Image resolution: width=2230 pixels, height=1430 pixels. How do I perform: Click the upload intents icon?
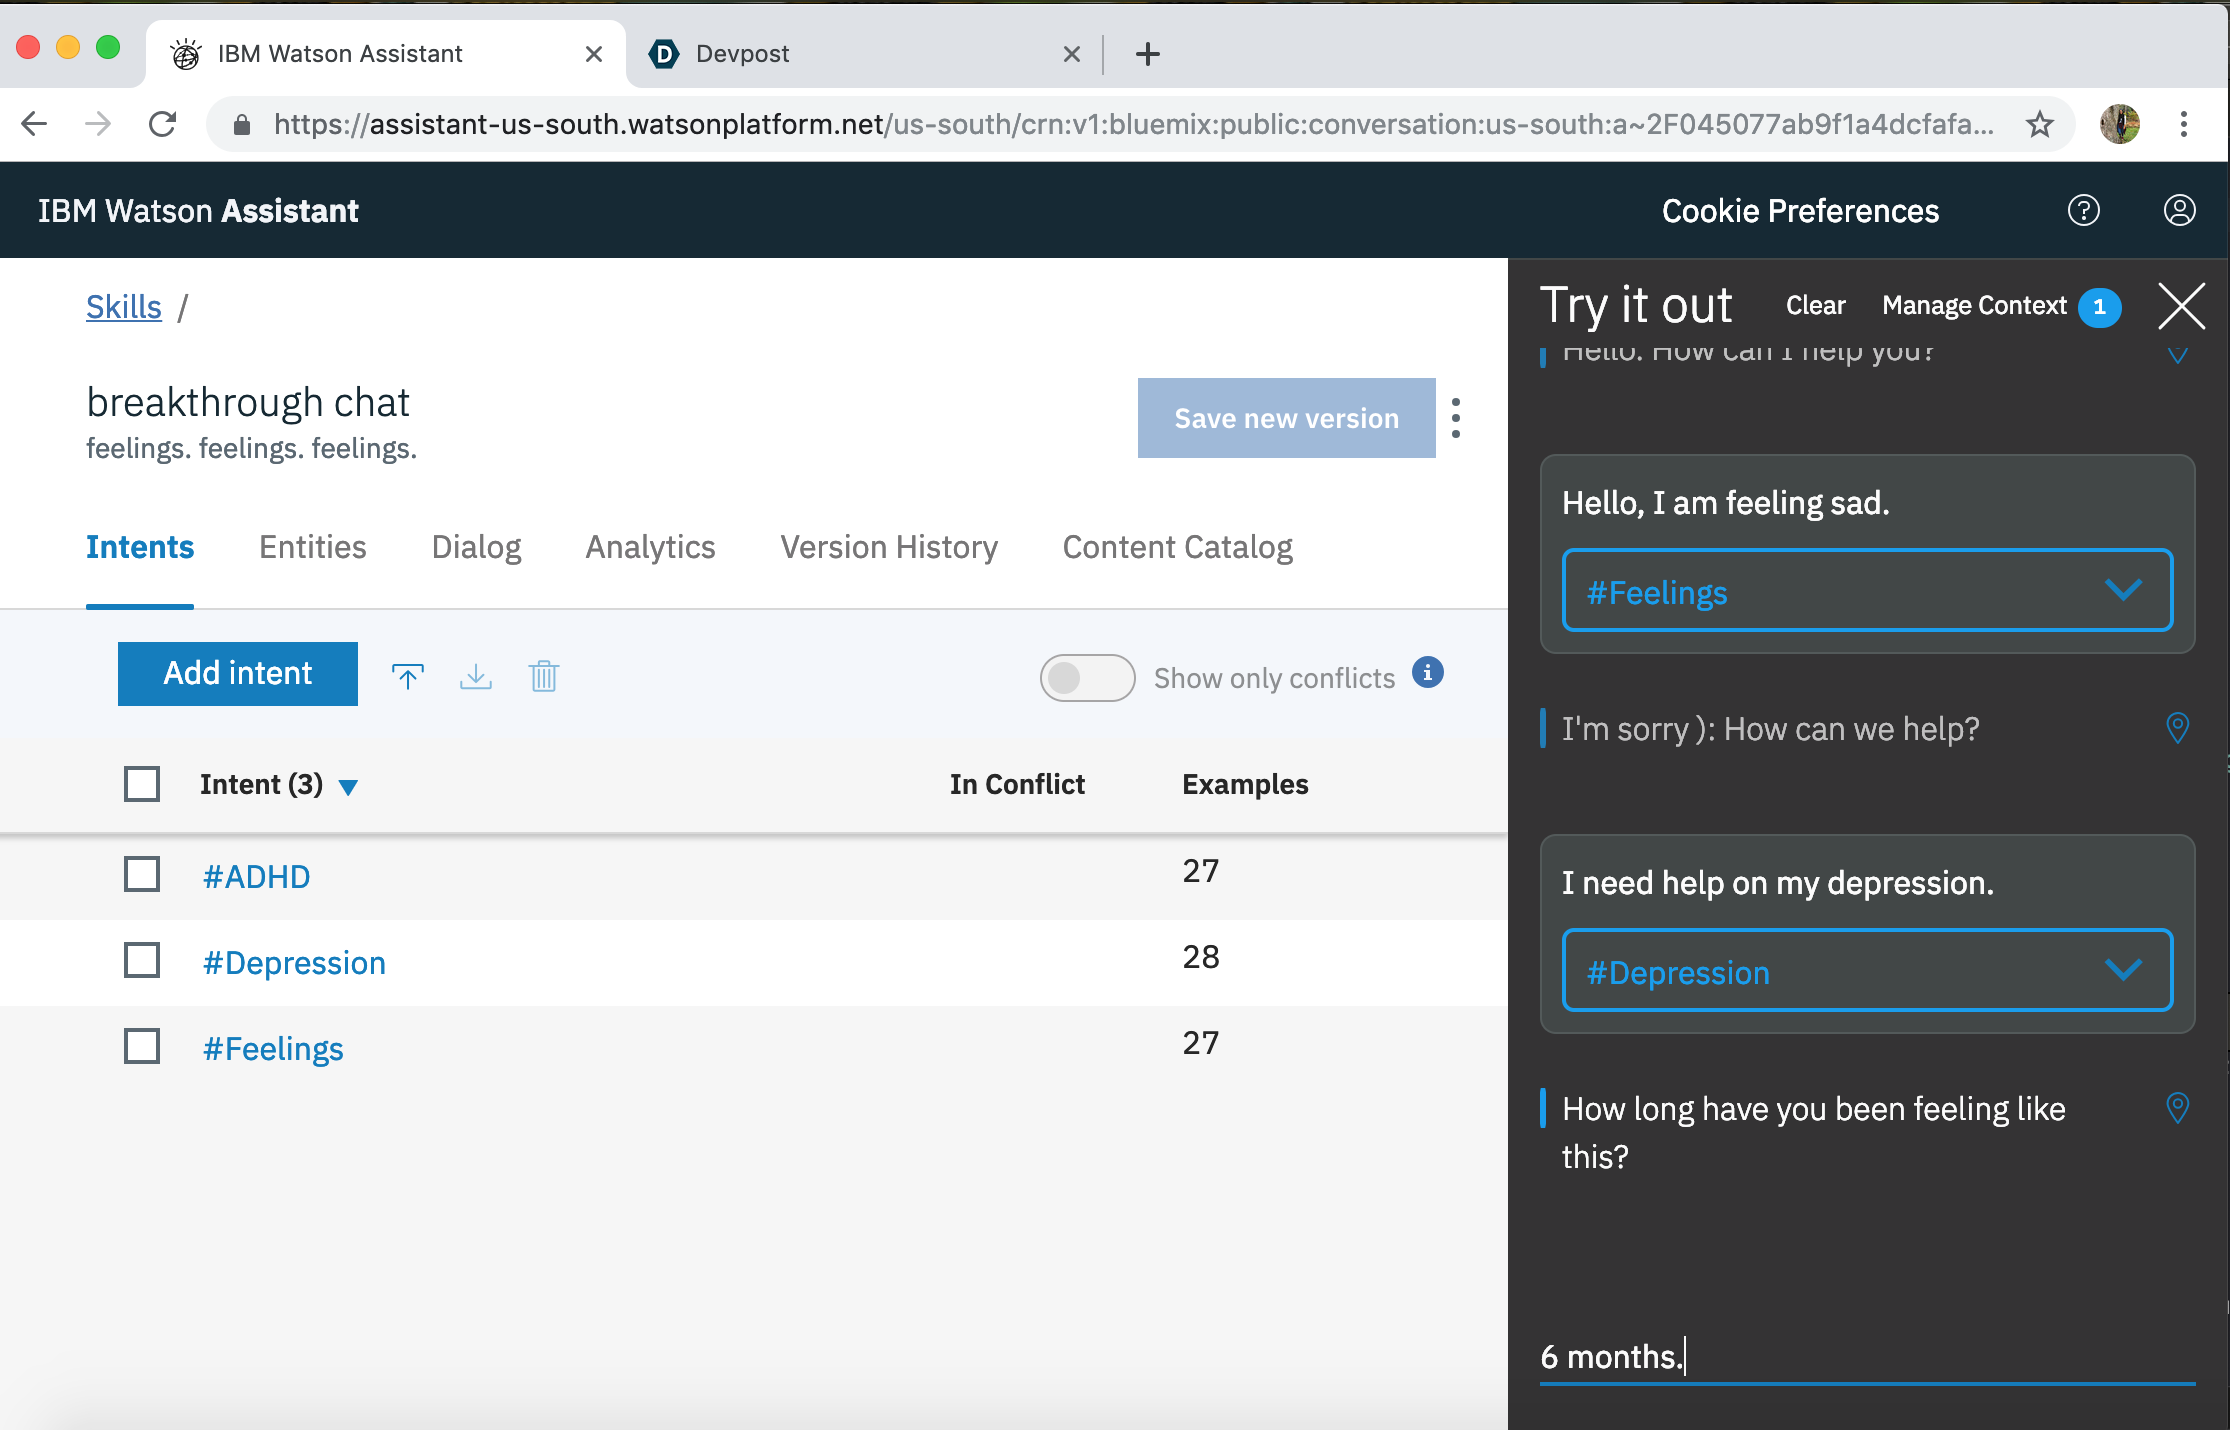coord(407,677)
